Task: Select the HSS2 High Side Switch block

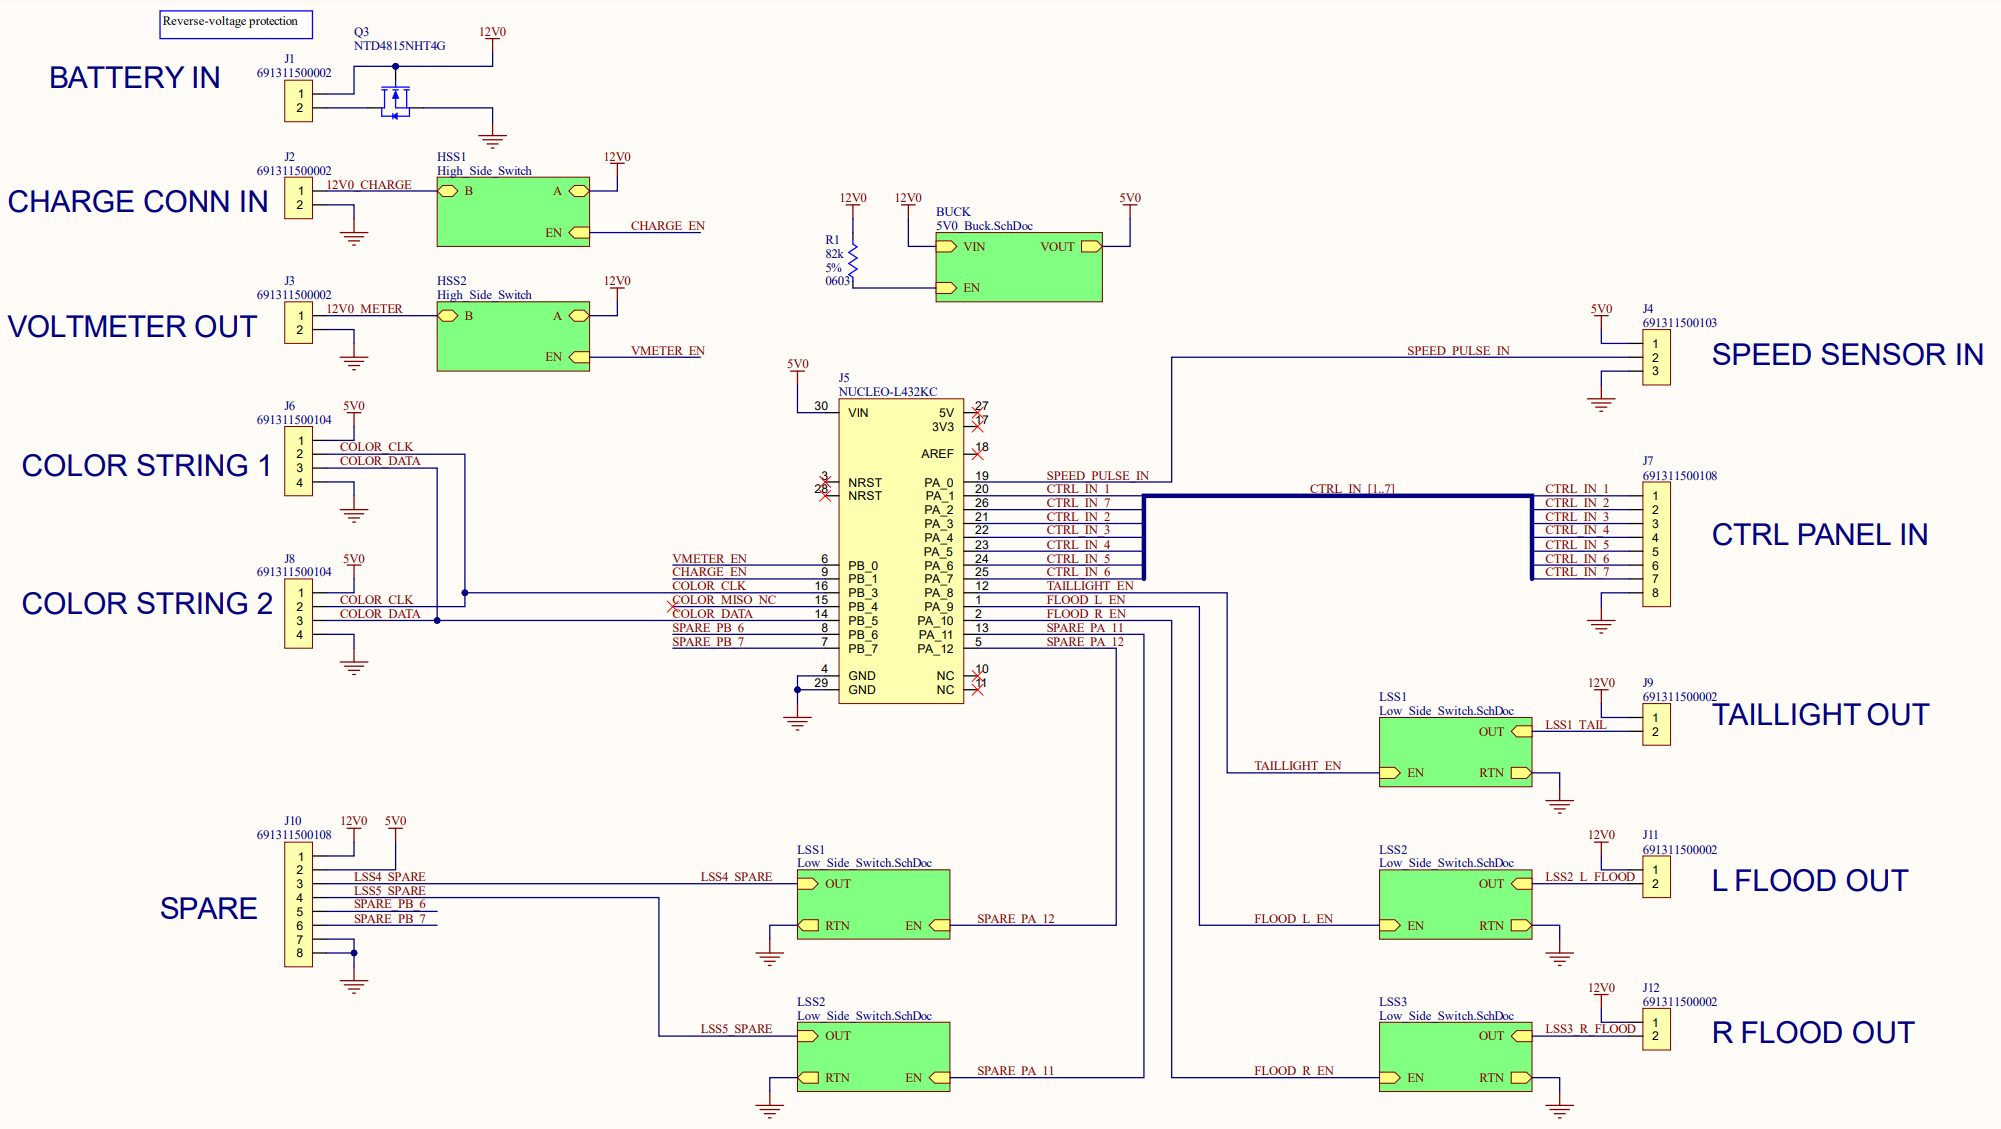Action: [512, 336]
